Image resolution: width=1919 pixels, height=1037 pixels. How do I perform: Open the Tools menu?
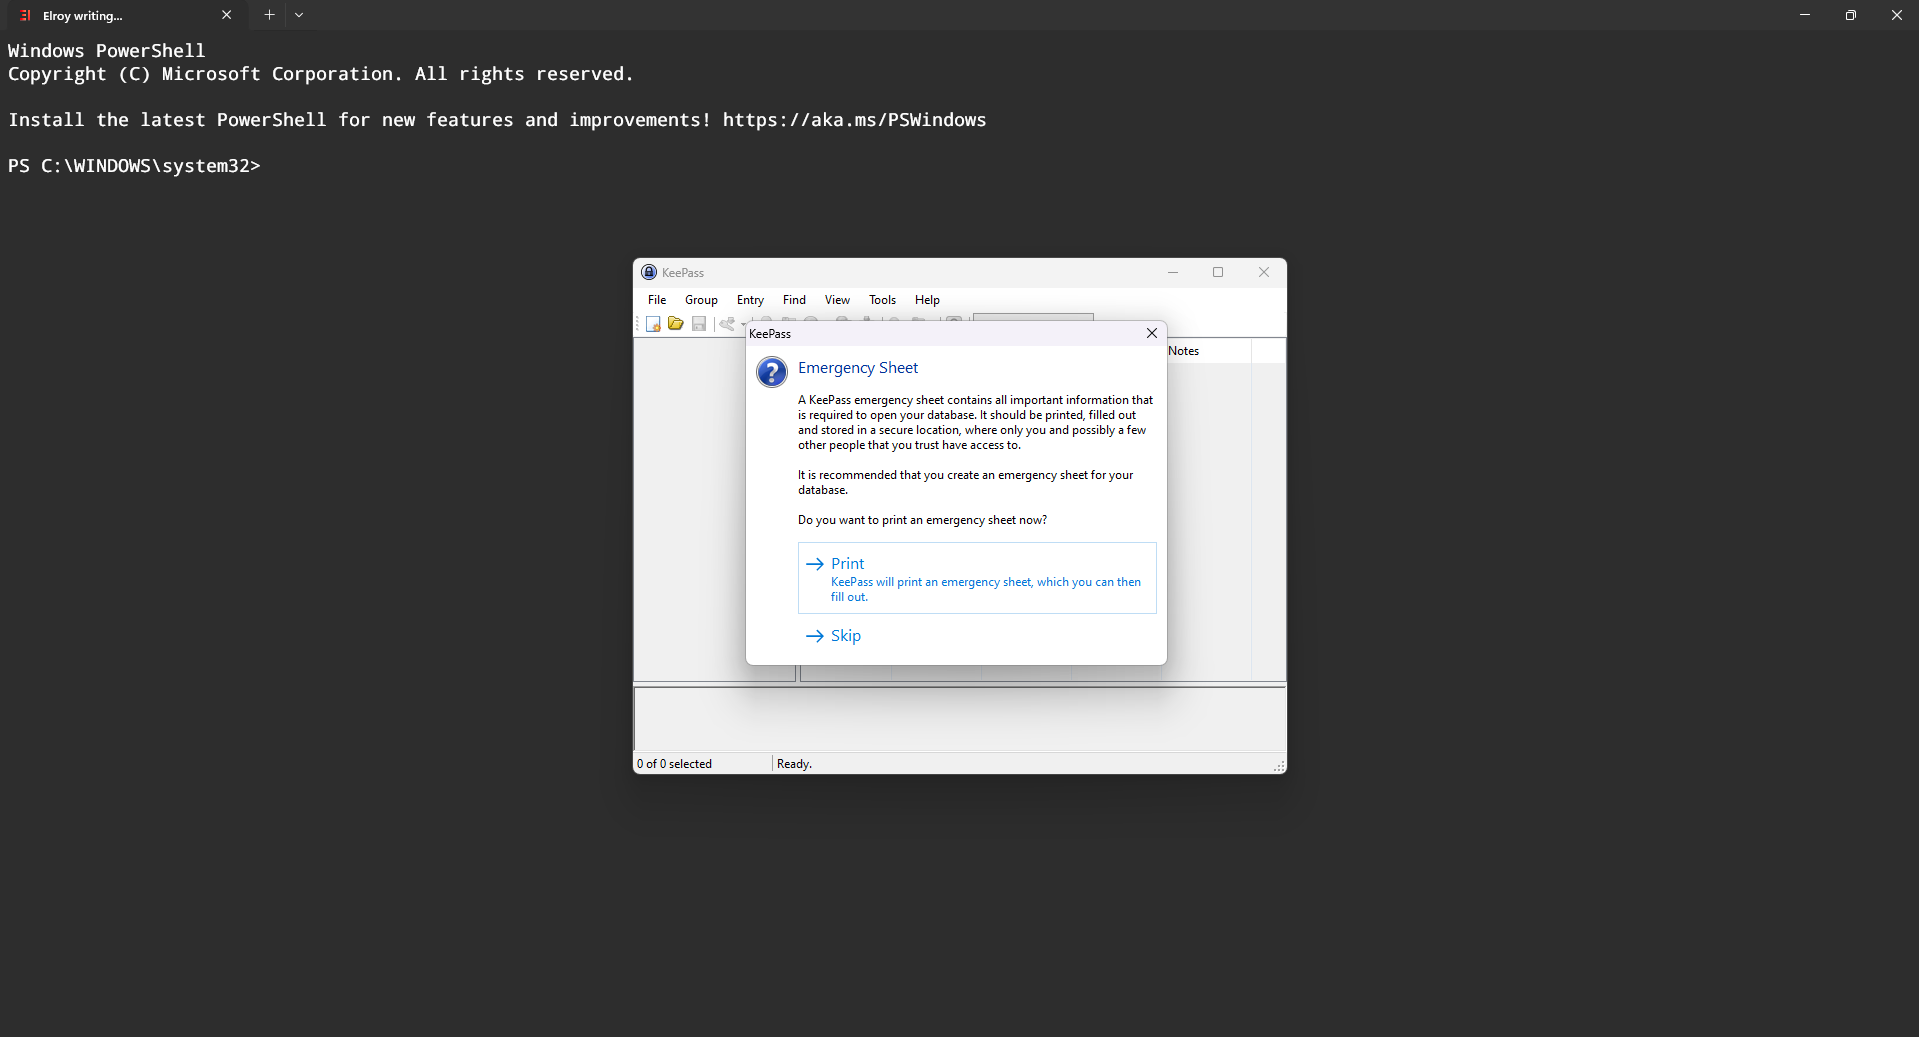[882, 300]
